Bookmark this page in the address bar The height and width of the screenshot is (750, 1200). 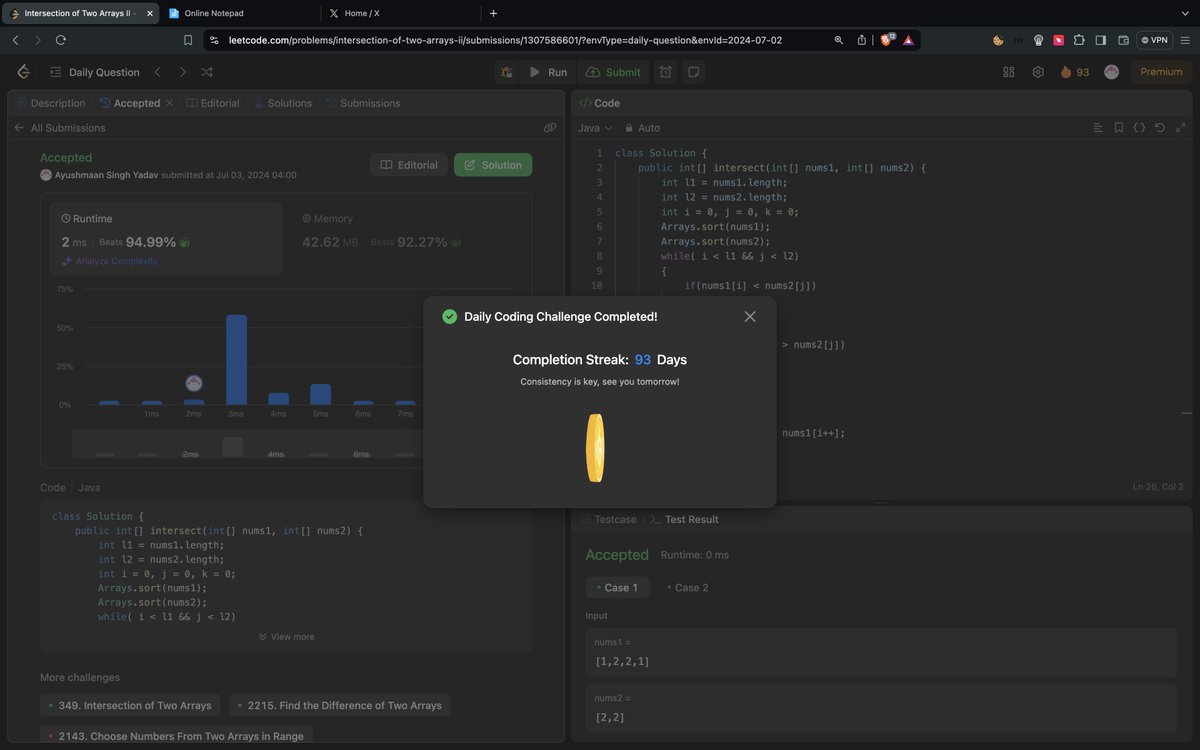(188, 40)
